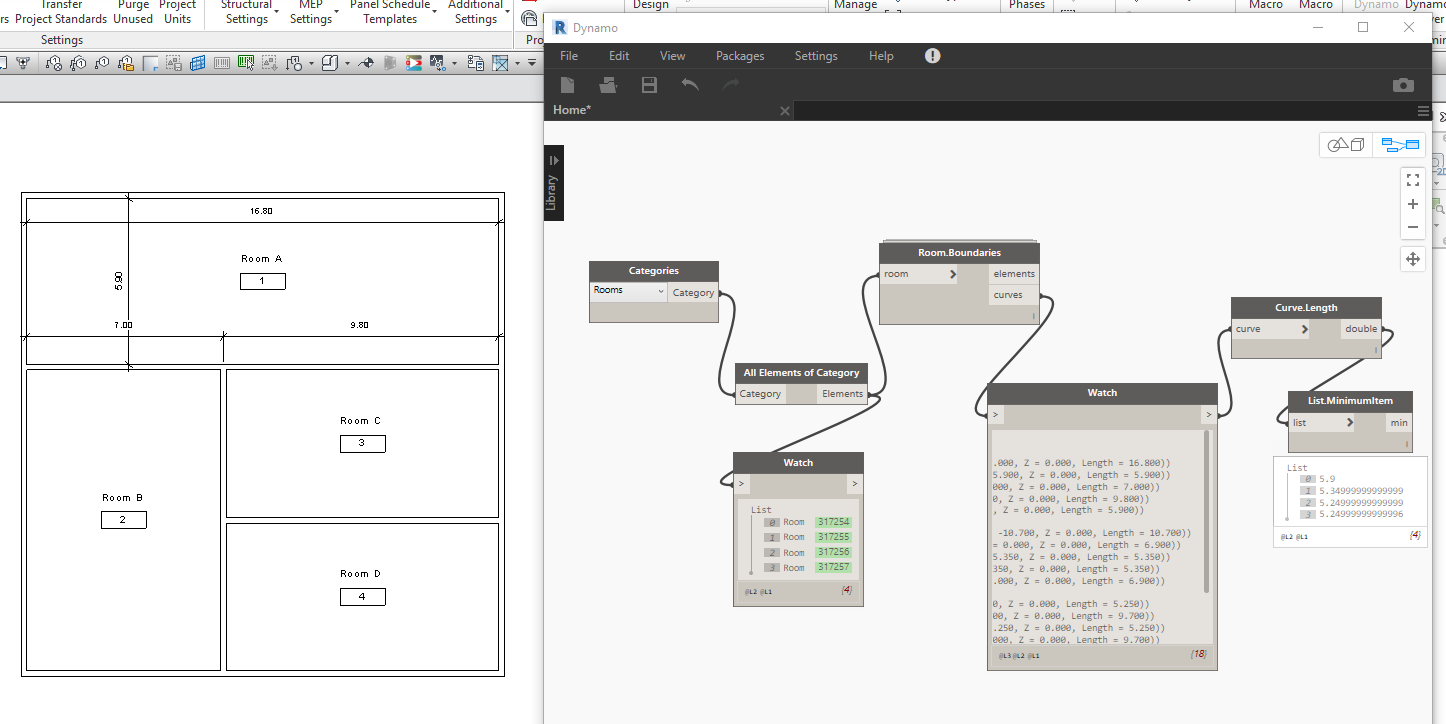Expand Additional Settings dropdown in Revit ribbon
Image resolution: width=1446 pixels, height=724 pixels.
(x=508, y=10)
